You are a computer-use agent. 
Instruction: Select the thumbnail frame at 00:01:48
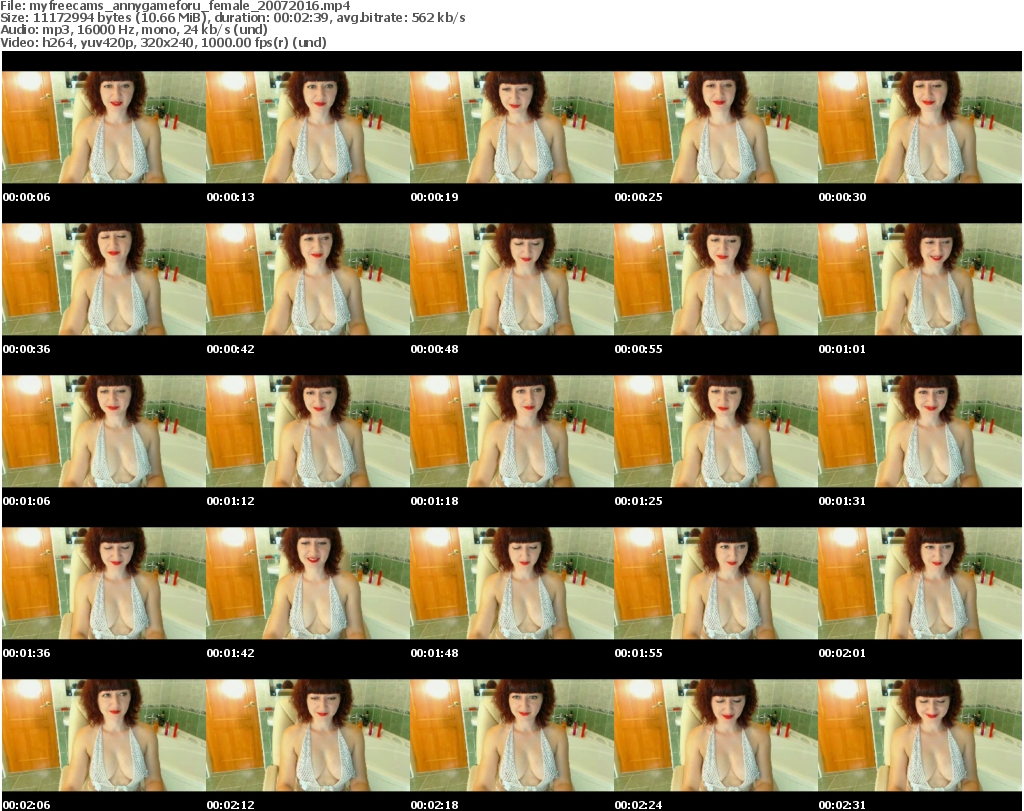click(511, 583)
